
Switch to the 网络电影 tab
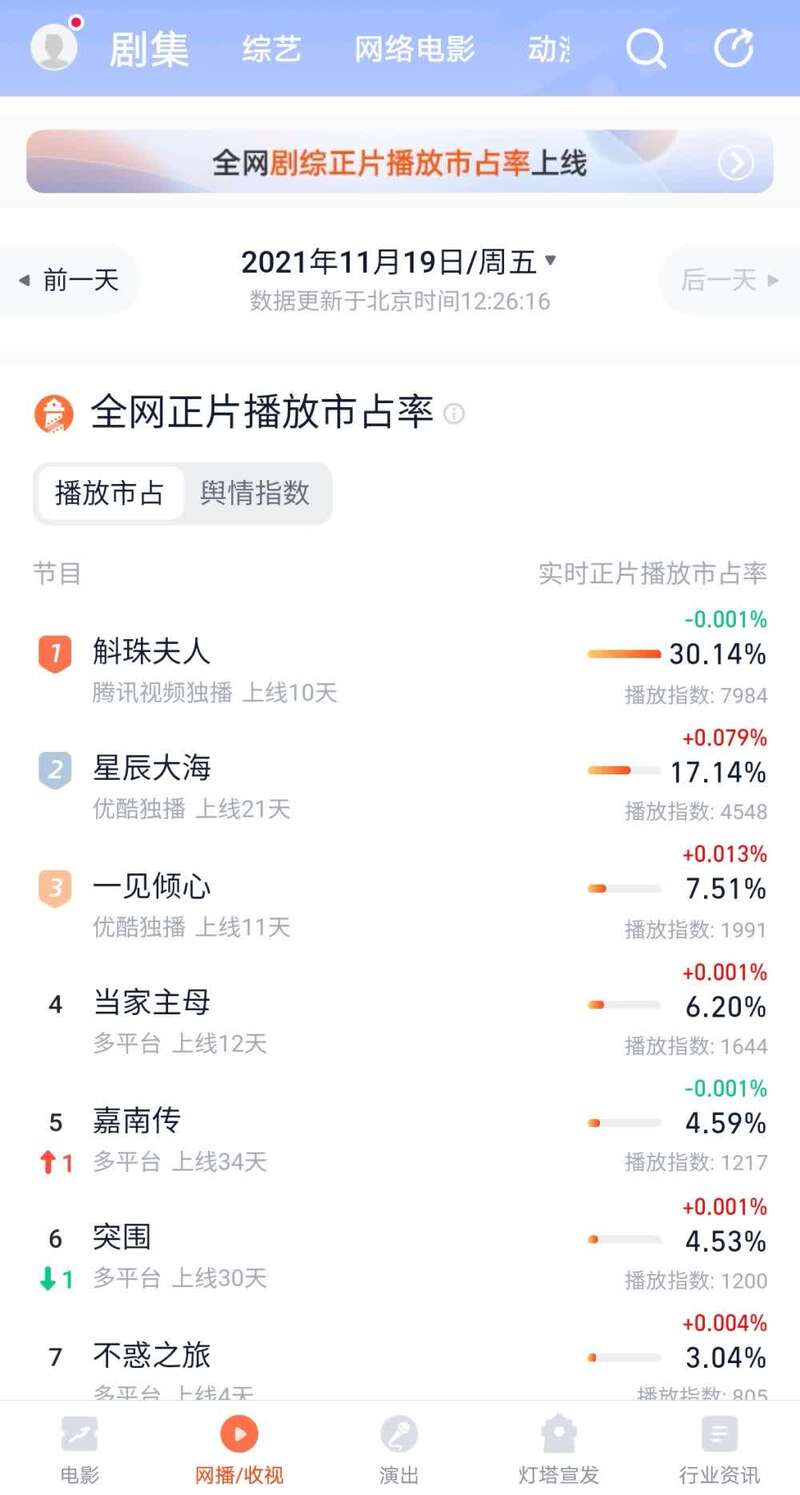pos(414,49)
